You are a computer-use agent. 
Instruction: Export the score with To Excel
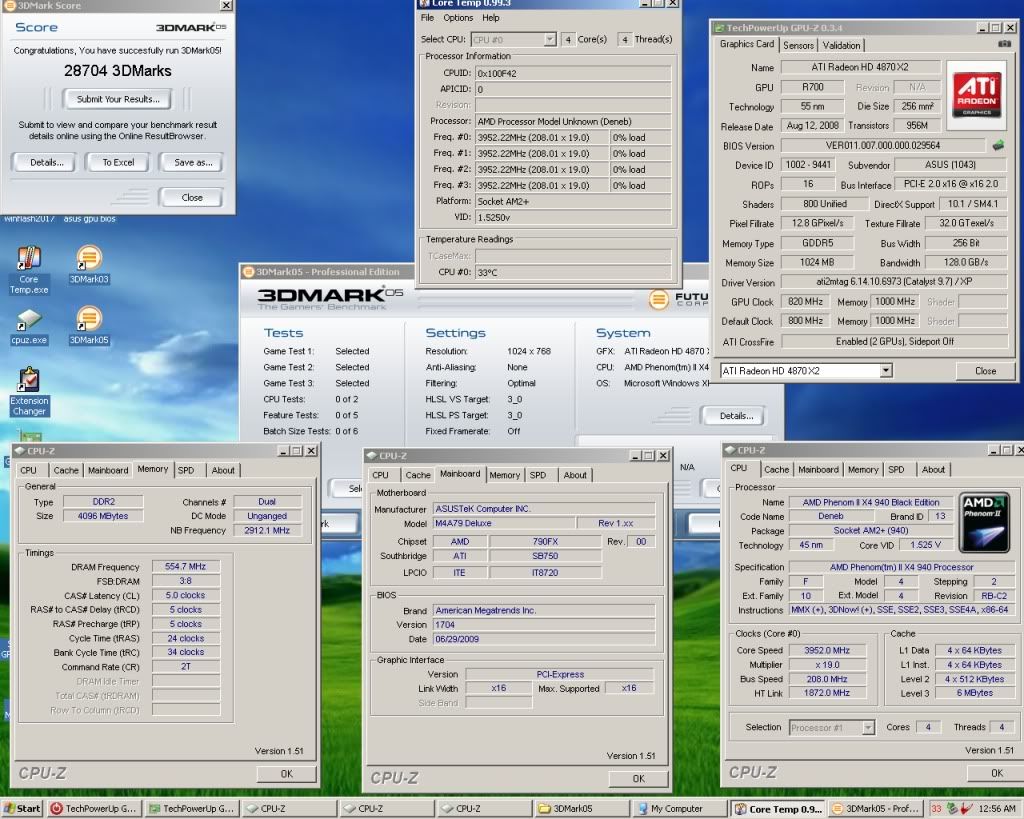[x=118, y=163]
